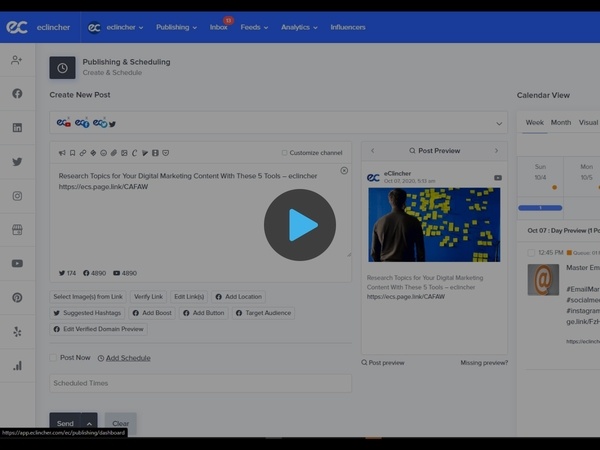This screenshot has width=600, height=450.
Task: Click Edit Verified Domain Preview button
Action: coord(98,329)
